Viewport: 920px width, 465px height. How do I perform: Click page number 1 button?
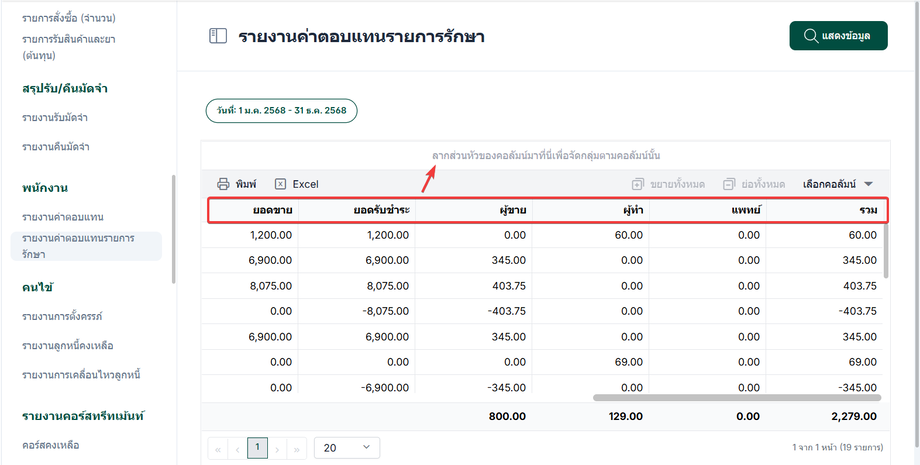coord(257,448)
